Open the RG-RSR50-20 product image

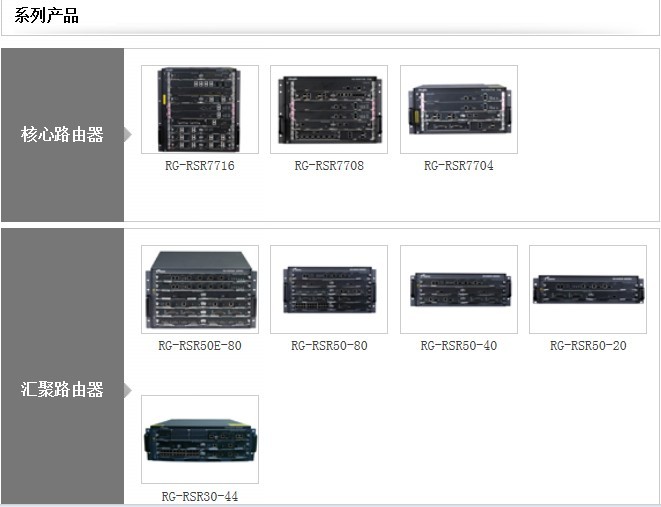pos(588,290)
